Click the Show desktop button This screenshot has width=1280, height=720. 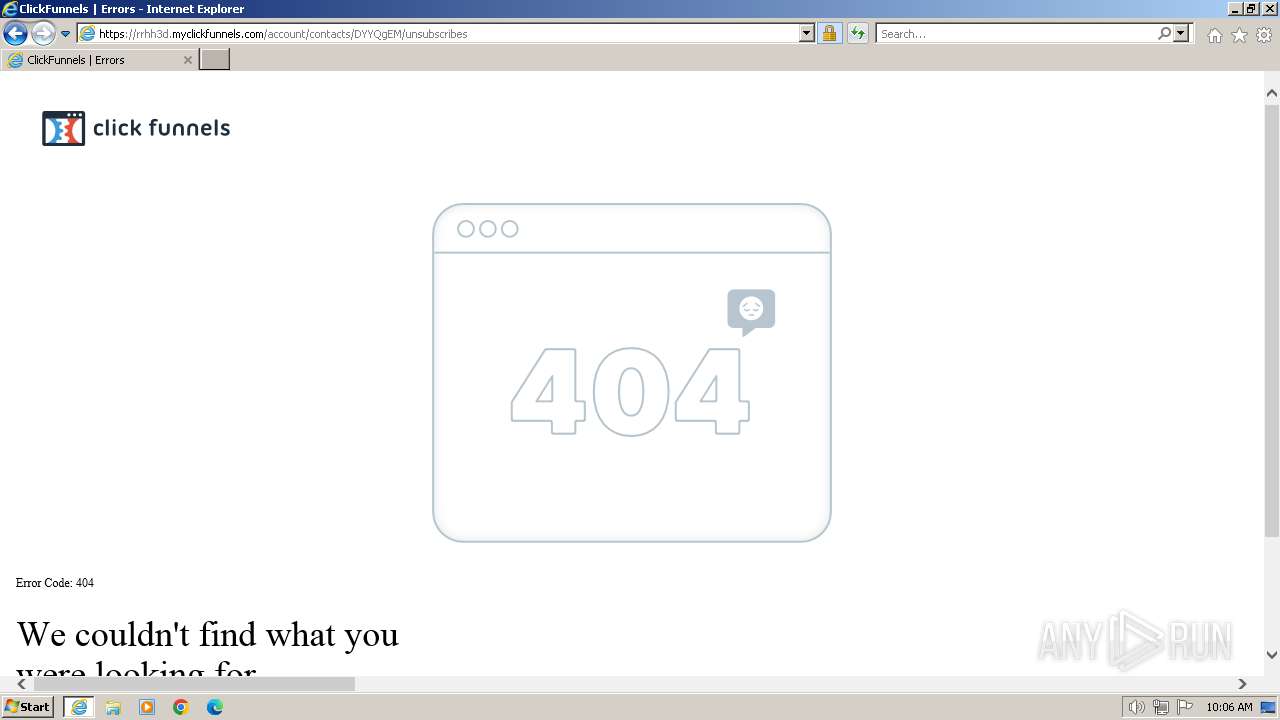pos(1269,707)
